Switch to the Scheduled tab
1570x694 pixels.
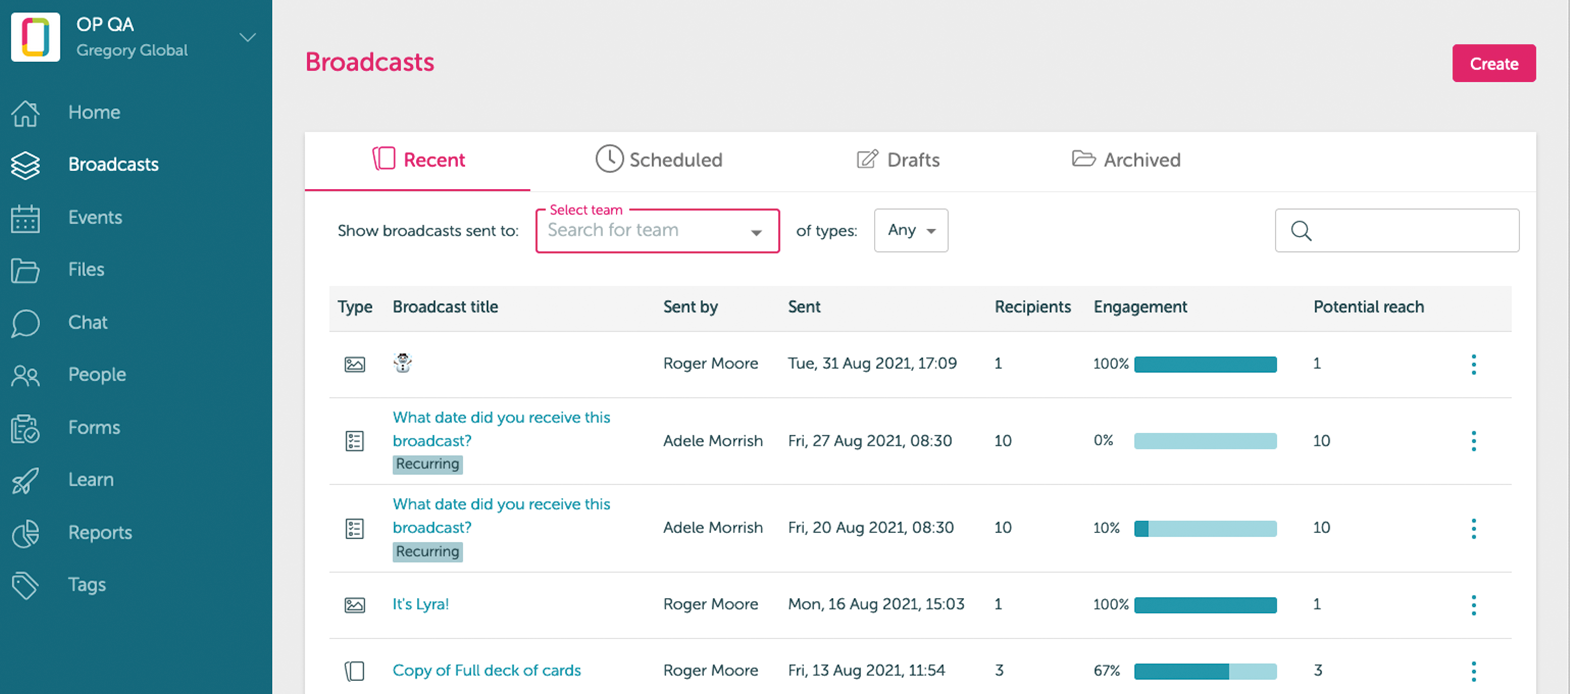click(x=659, y=160)
